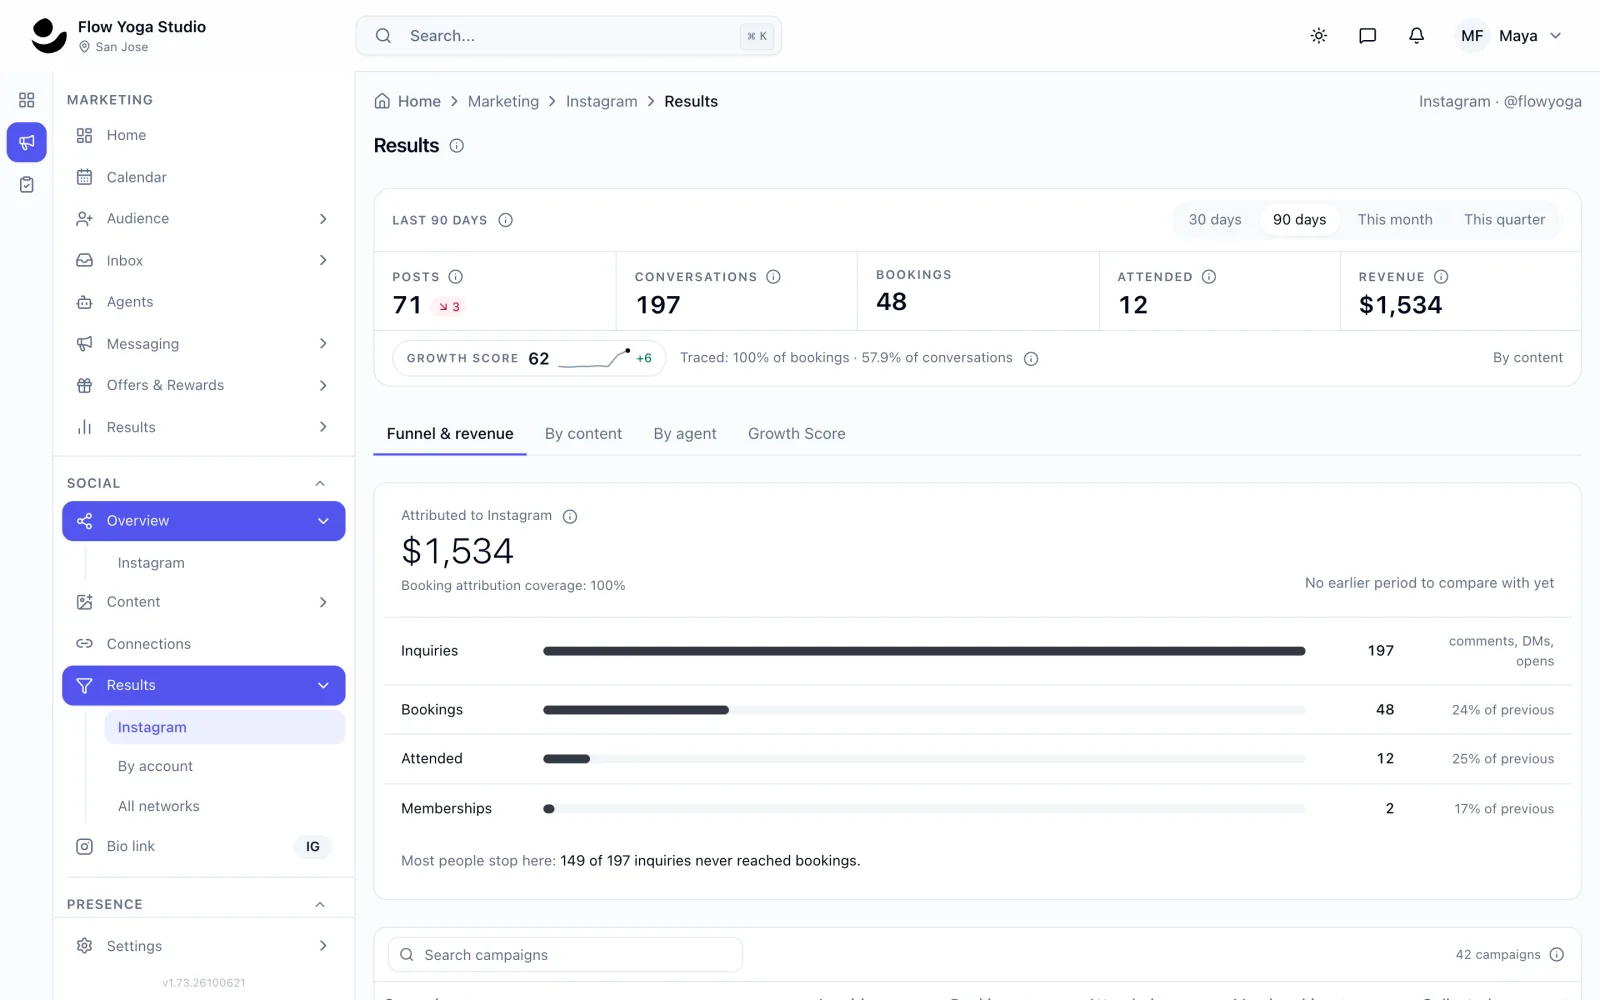Collapse the Presence section
The image size is (1600, 1000).
(x=320, y=905)
